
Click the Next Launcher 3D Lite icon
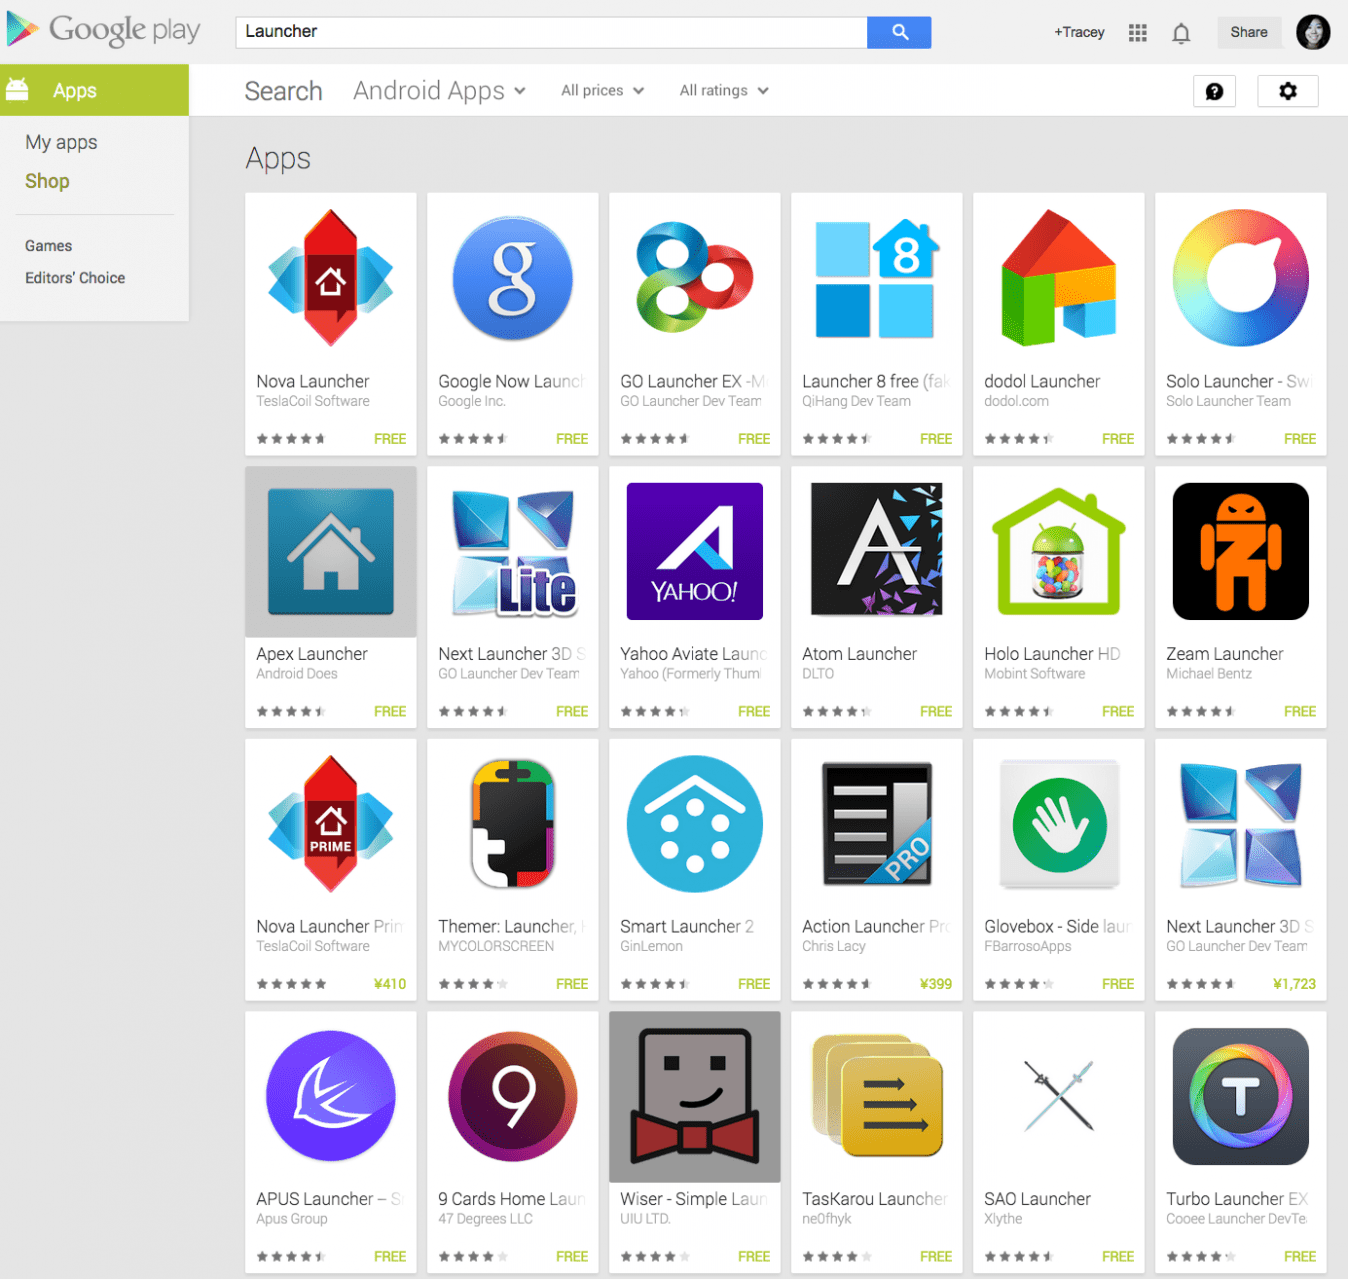pos(513,551)
